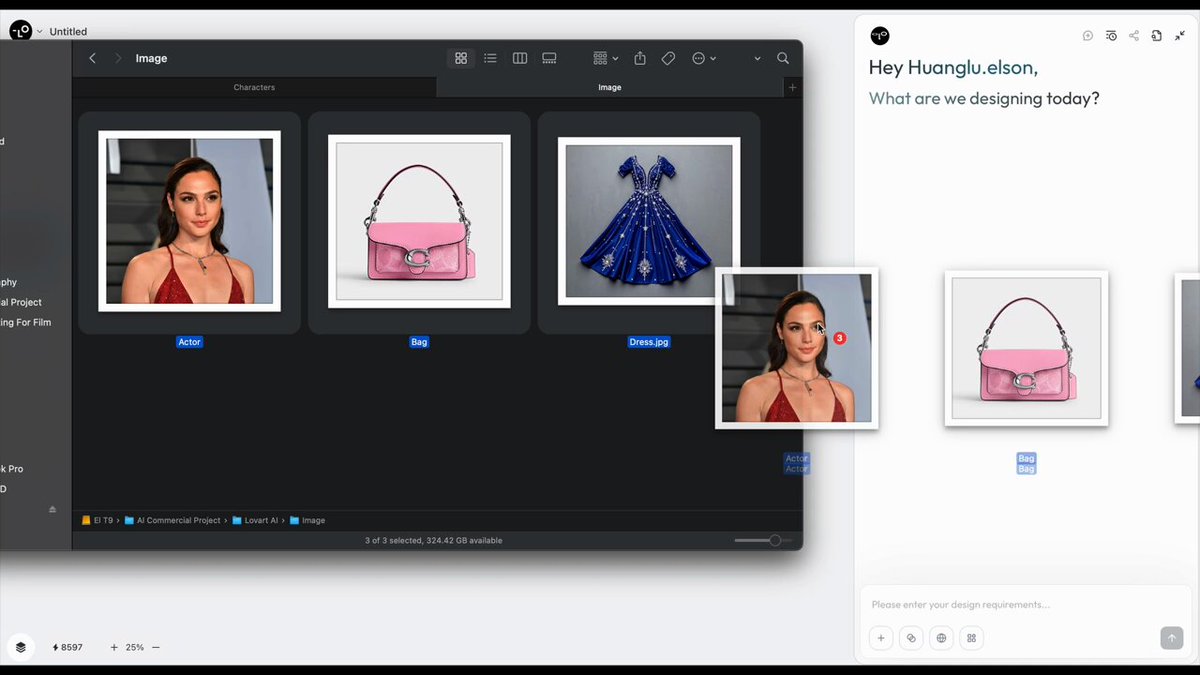Screen dimensions: 1200x675
Task: Click the Dress.jpg file name label
Action: (649, 342)
